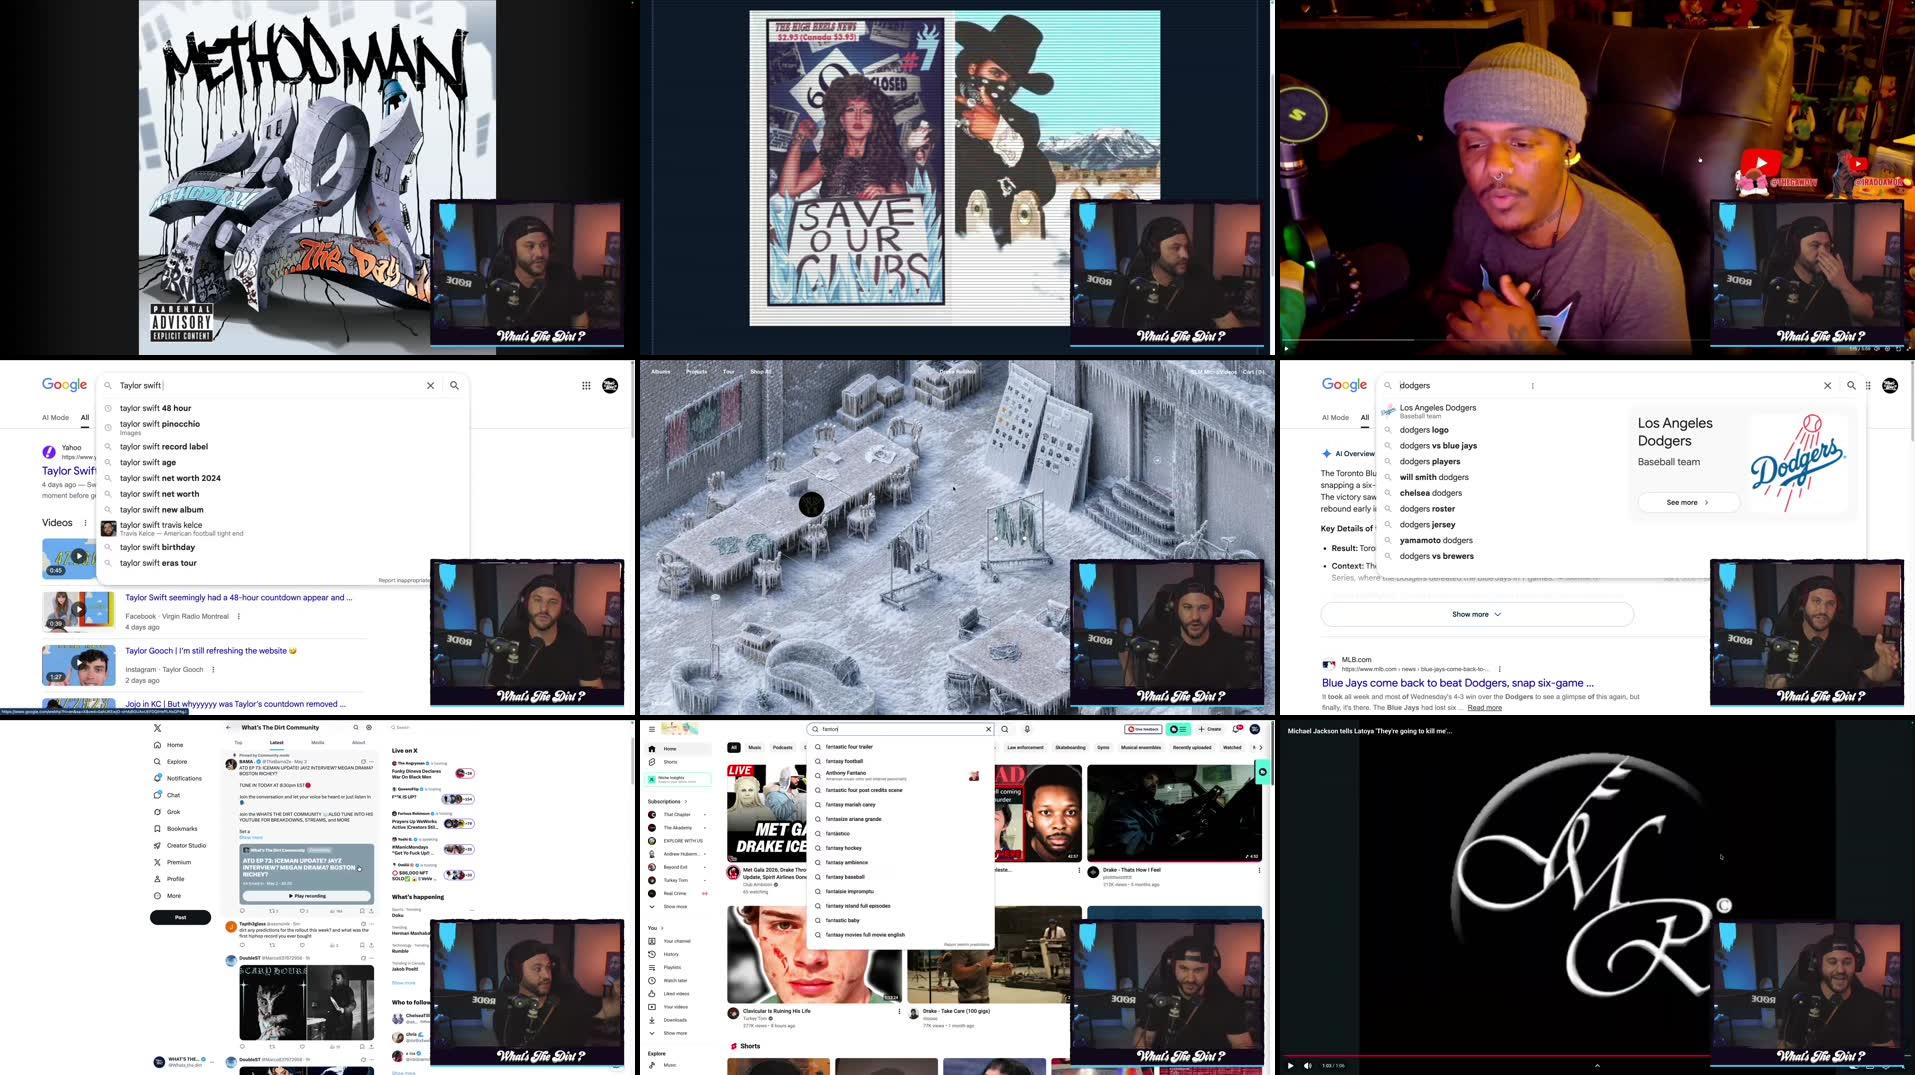Open AI Mode tab on the dodgers search

tap(1335, 418)
